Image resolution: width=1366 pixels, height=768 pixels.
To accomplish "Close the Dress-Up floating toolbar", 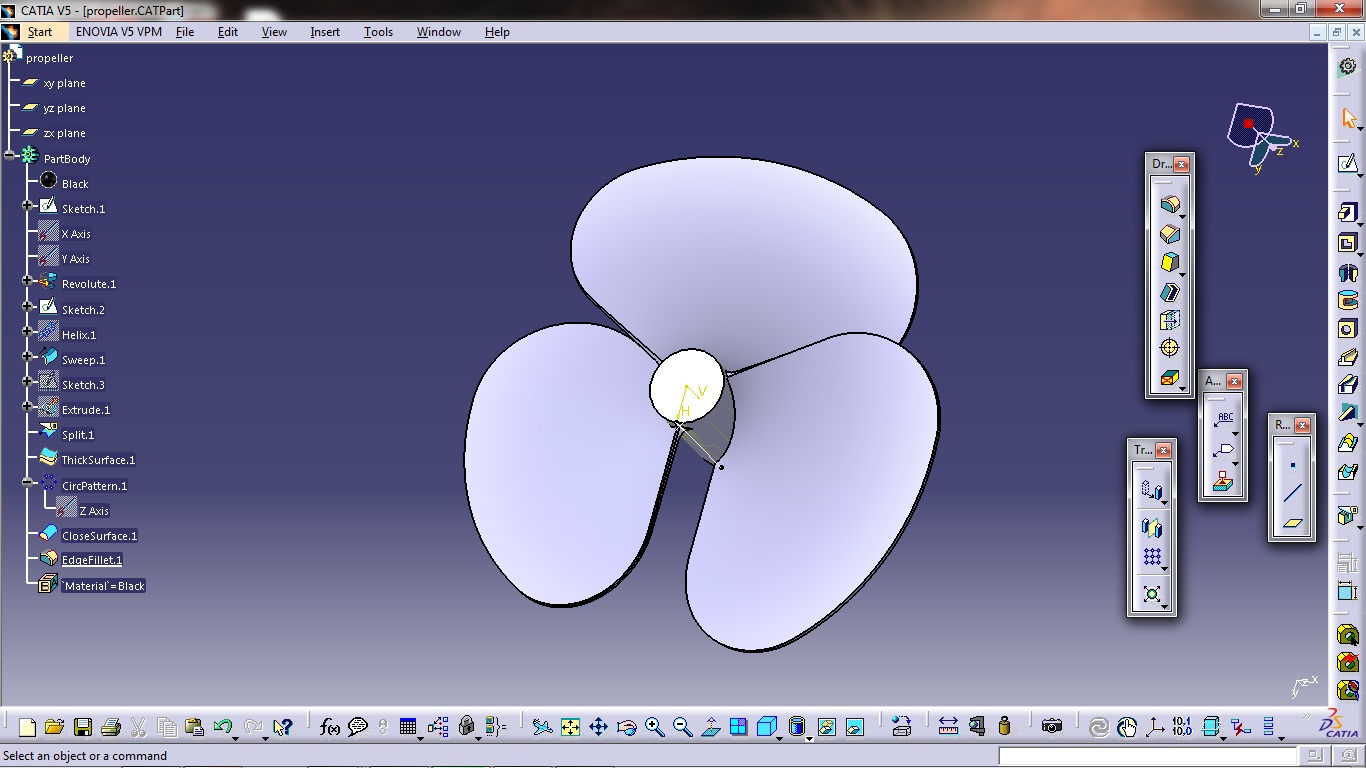I will point(1182,164).
